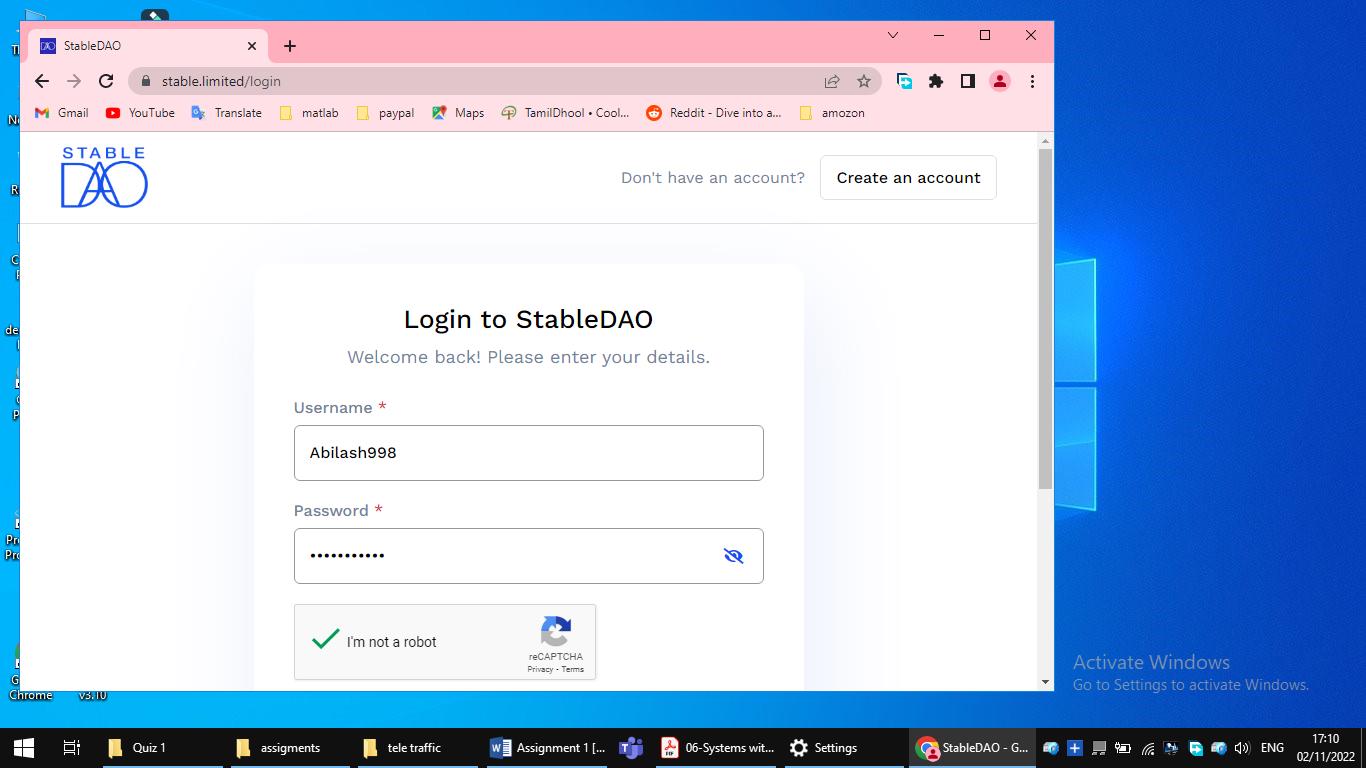Reload the page with the refresh icon
Screen dimensions: 1366x768
tap(106, 81)
